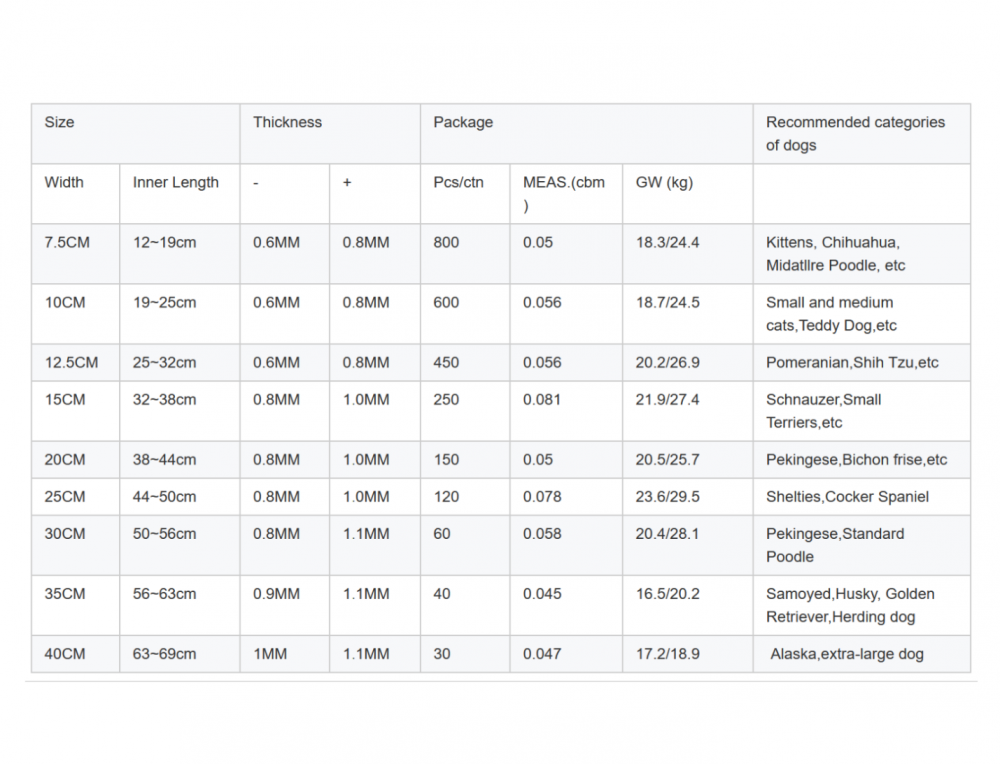Select the '18.7/24.5' weight cell
The width and height of the screenshot is (1000, 764).
688,314
